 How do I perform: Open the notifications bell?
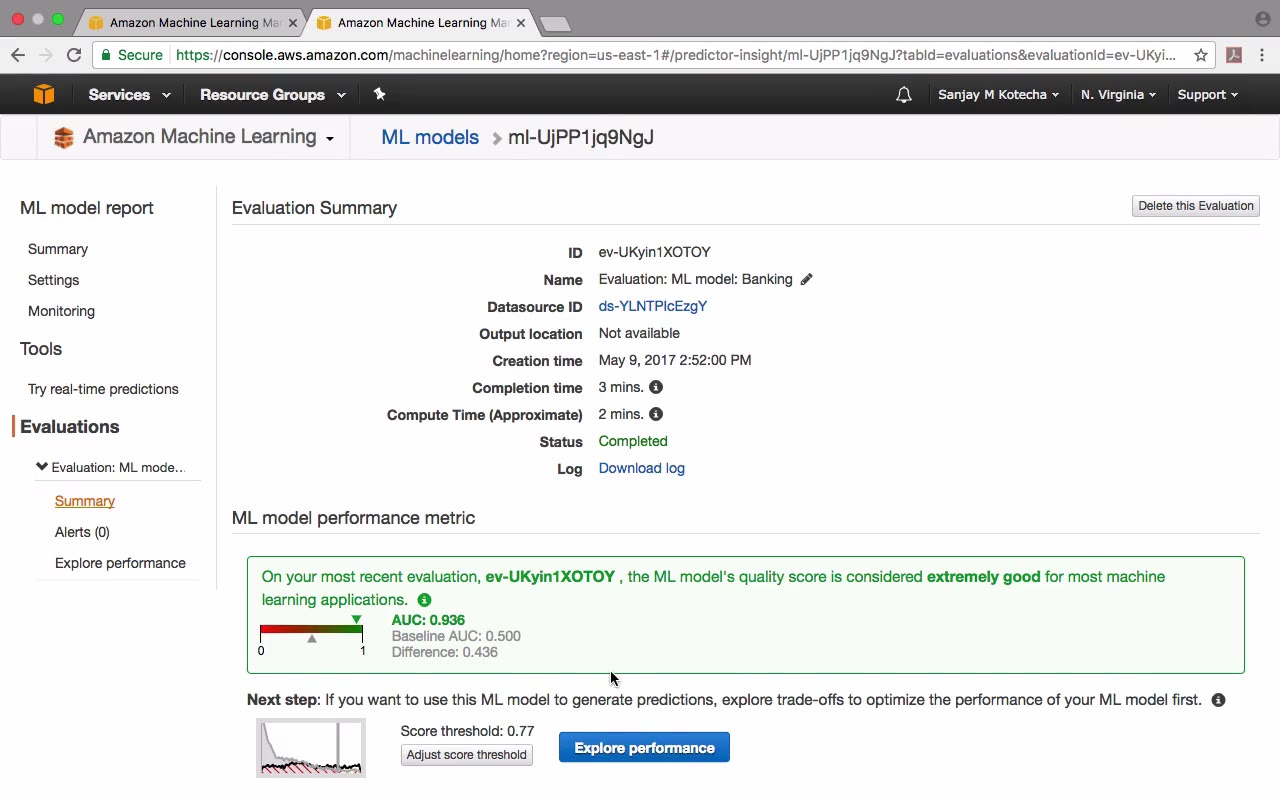(904, 95)
